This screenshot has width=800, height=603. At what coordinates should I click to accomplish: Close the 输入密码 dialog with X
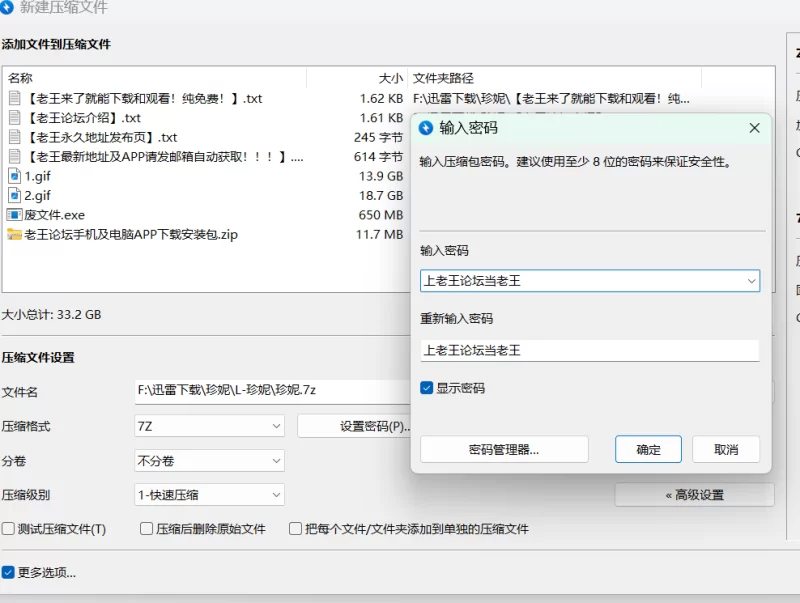[x=754, y=128]
